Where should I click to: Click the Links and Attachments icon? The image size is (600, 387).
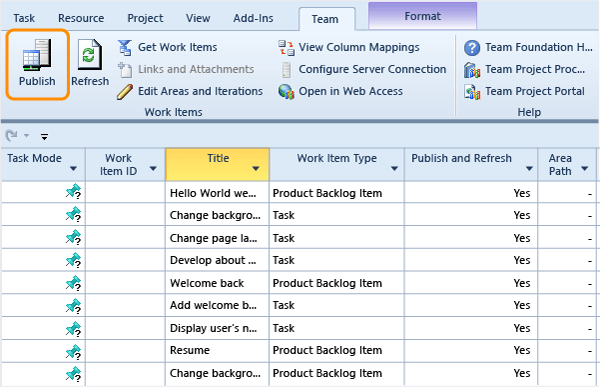coord(125,70)
